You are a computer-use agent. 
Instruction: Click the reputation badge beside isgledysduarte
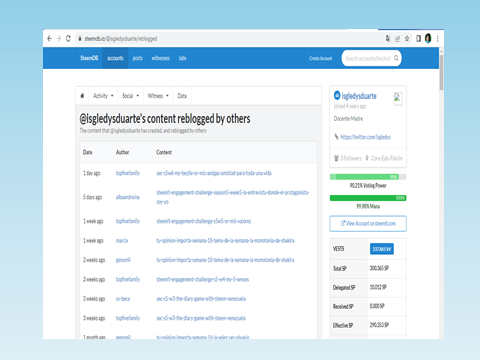coord(337,95)
